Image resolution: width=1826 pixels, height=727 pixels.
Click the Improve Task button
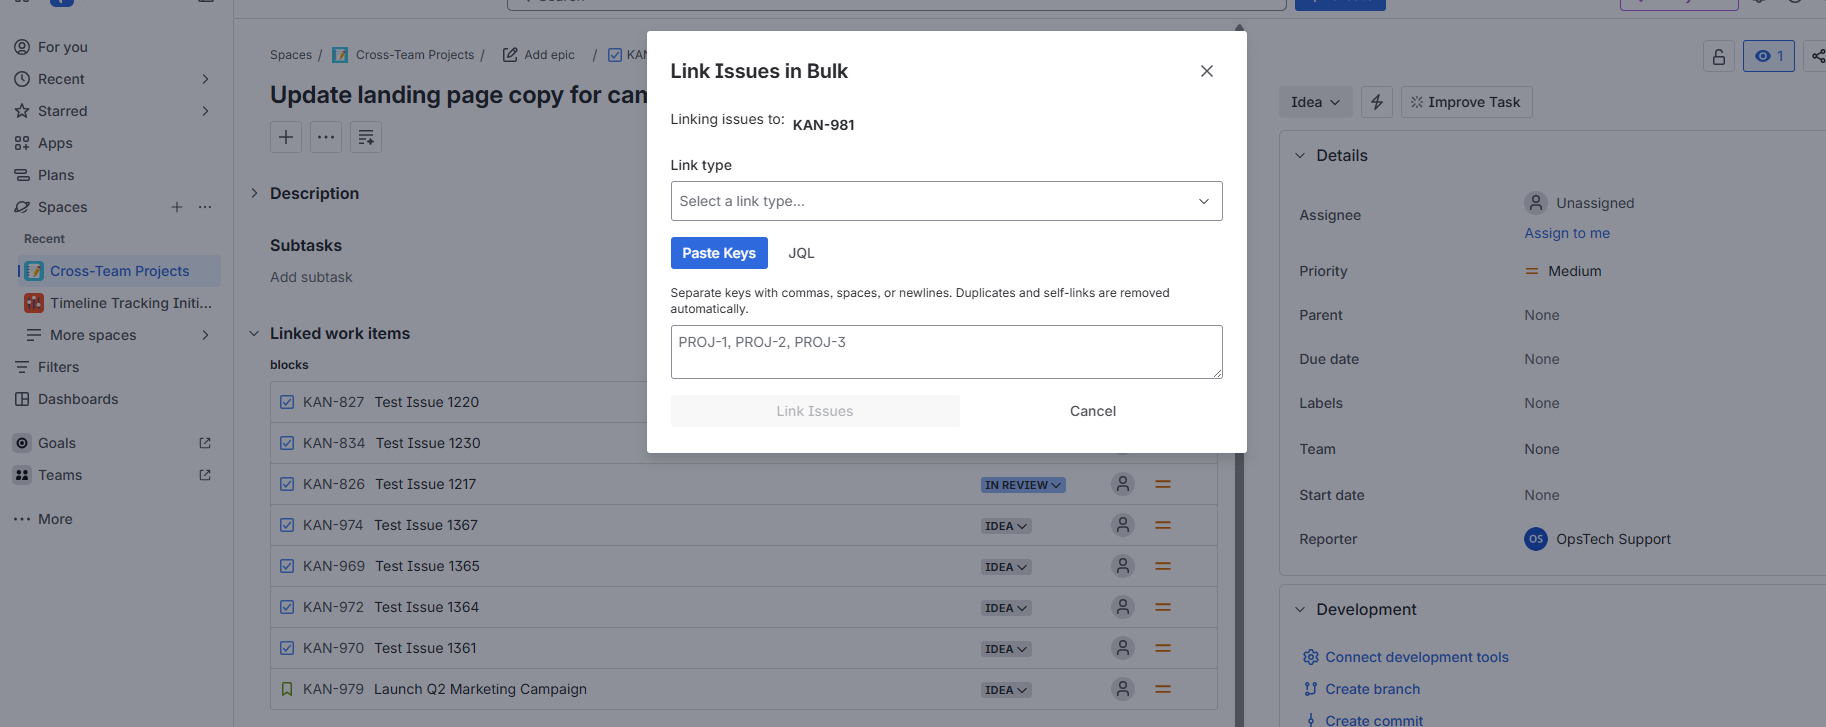[x=1466, y=102]
